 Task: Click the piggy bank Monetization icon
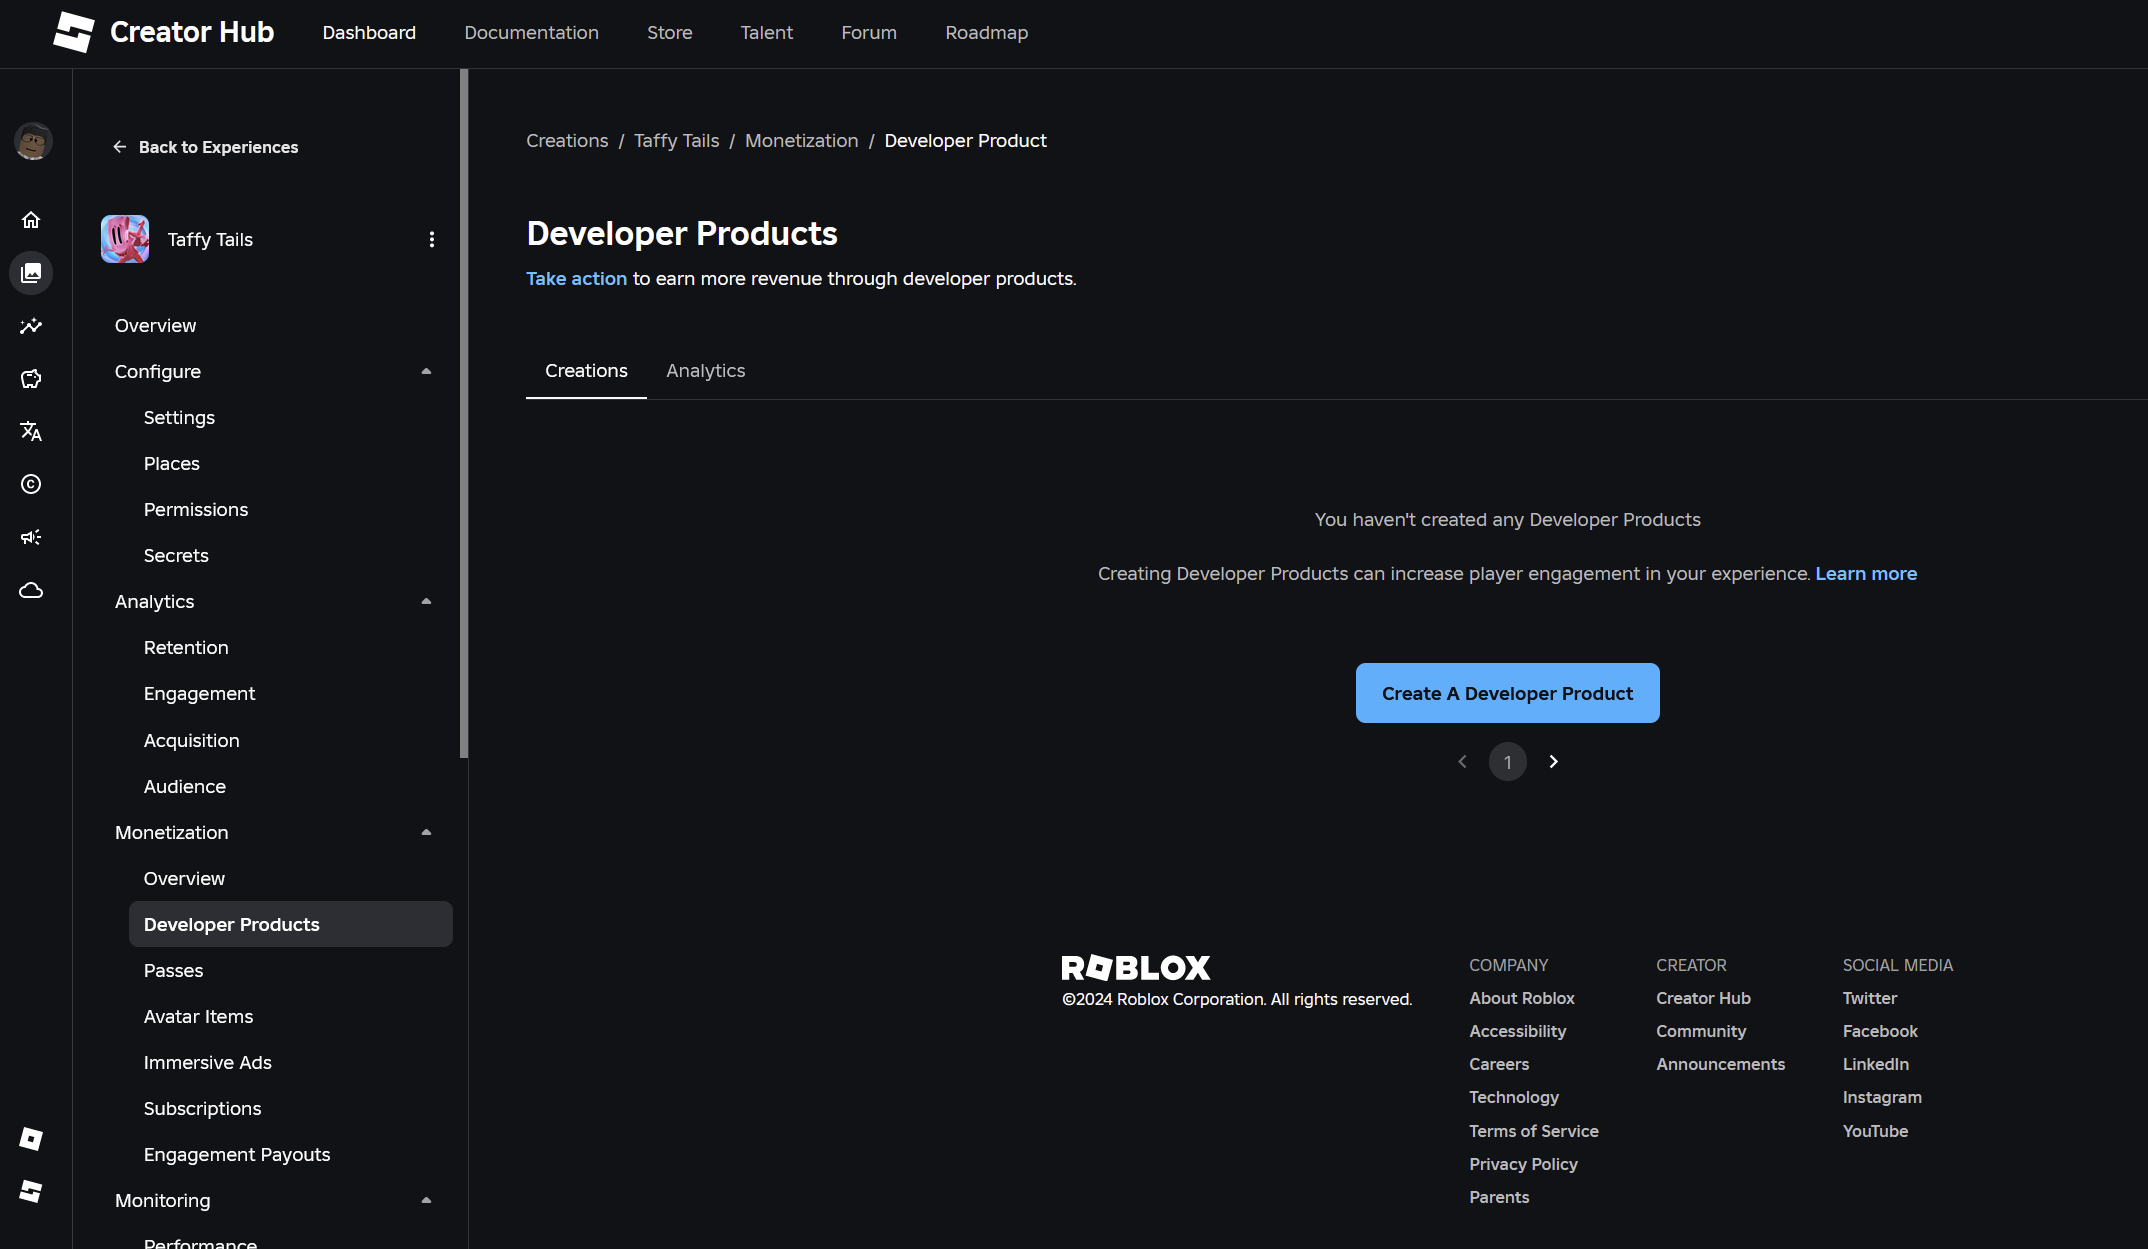(31, 379)
